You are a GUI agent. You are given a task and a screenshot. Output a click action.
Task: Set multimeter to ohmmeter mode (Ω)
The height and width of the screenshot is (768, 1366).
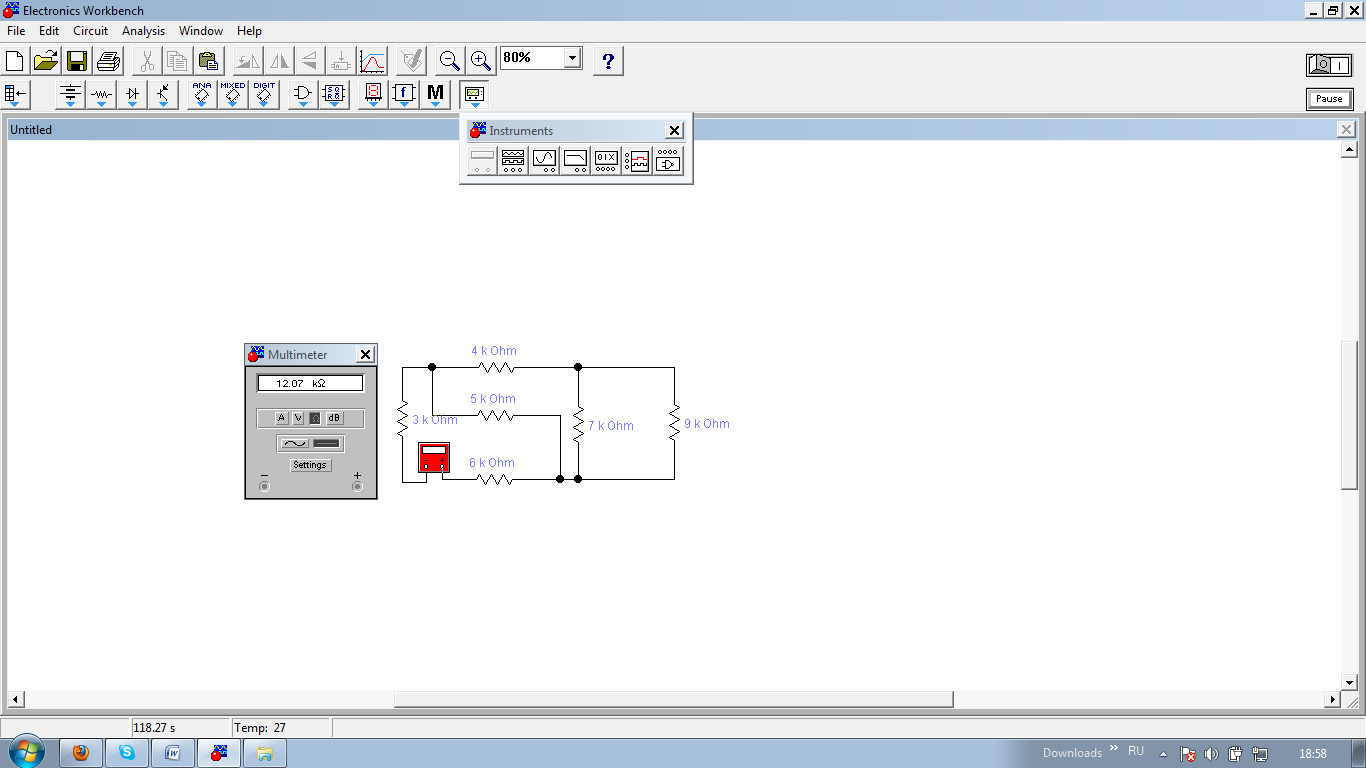tap(315, 418)
